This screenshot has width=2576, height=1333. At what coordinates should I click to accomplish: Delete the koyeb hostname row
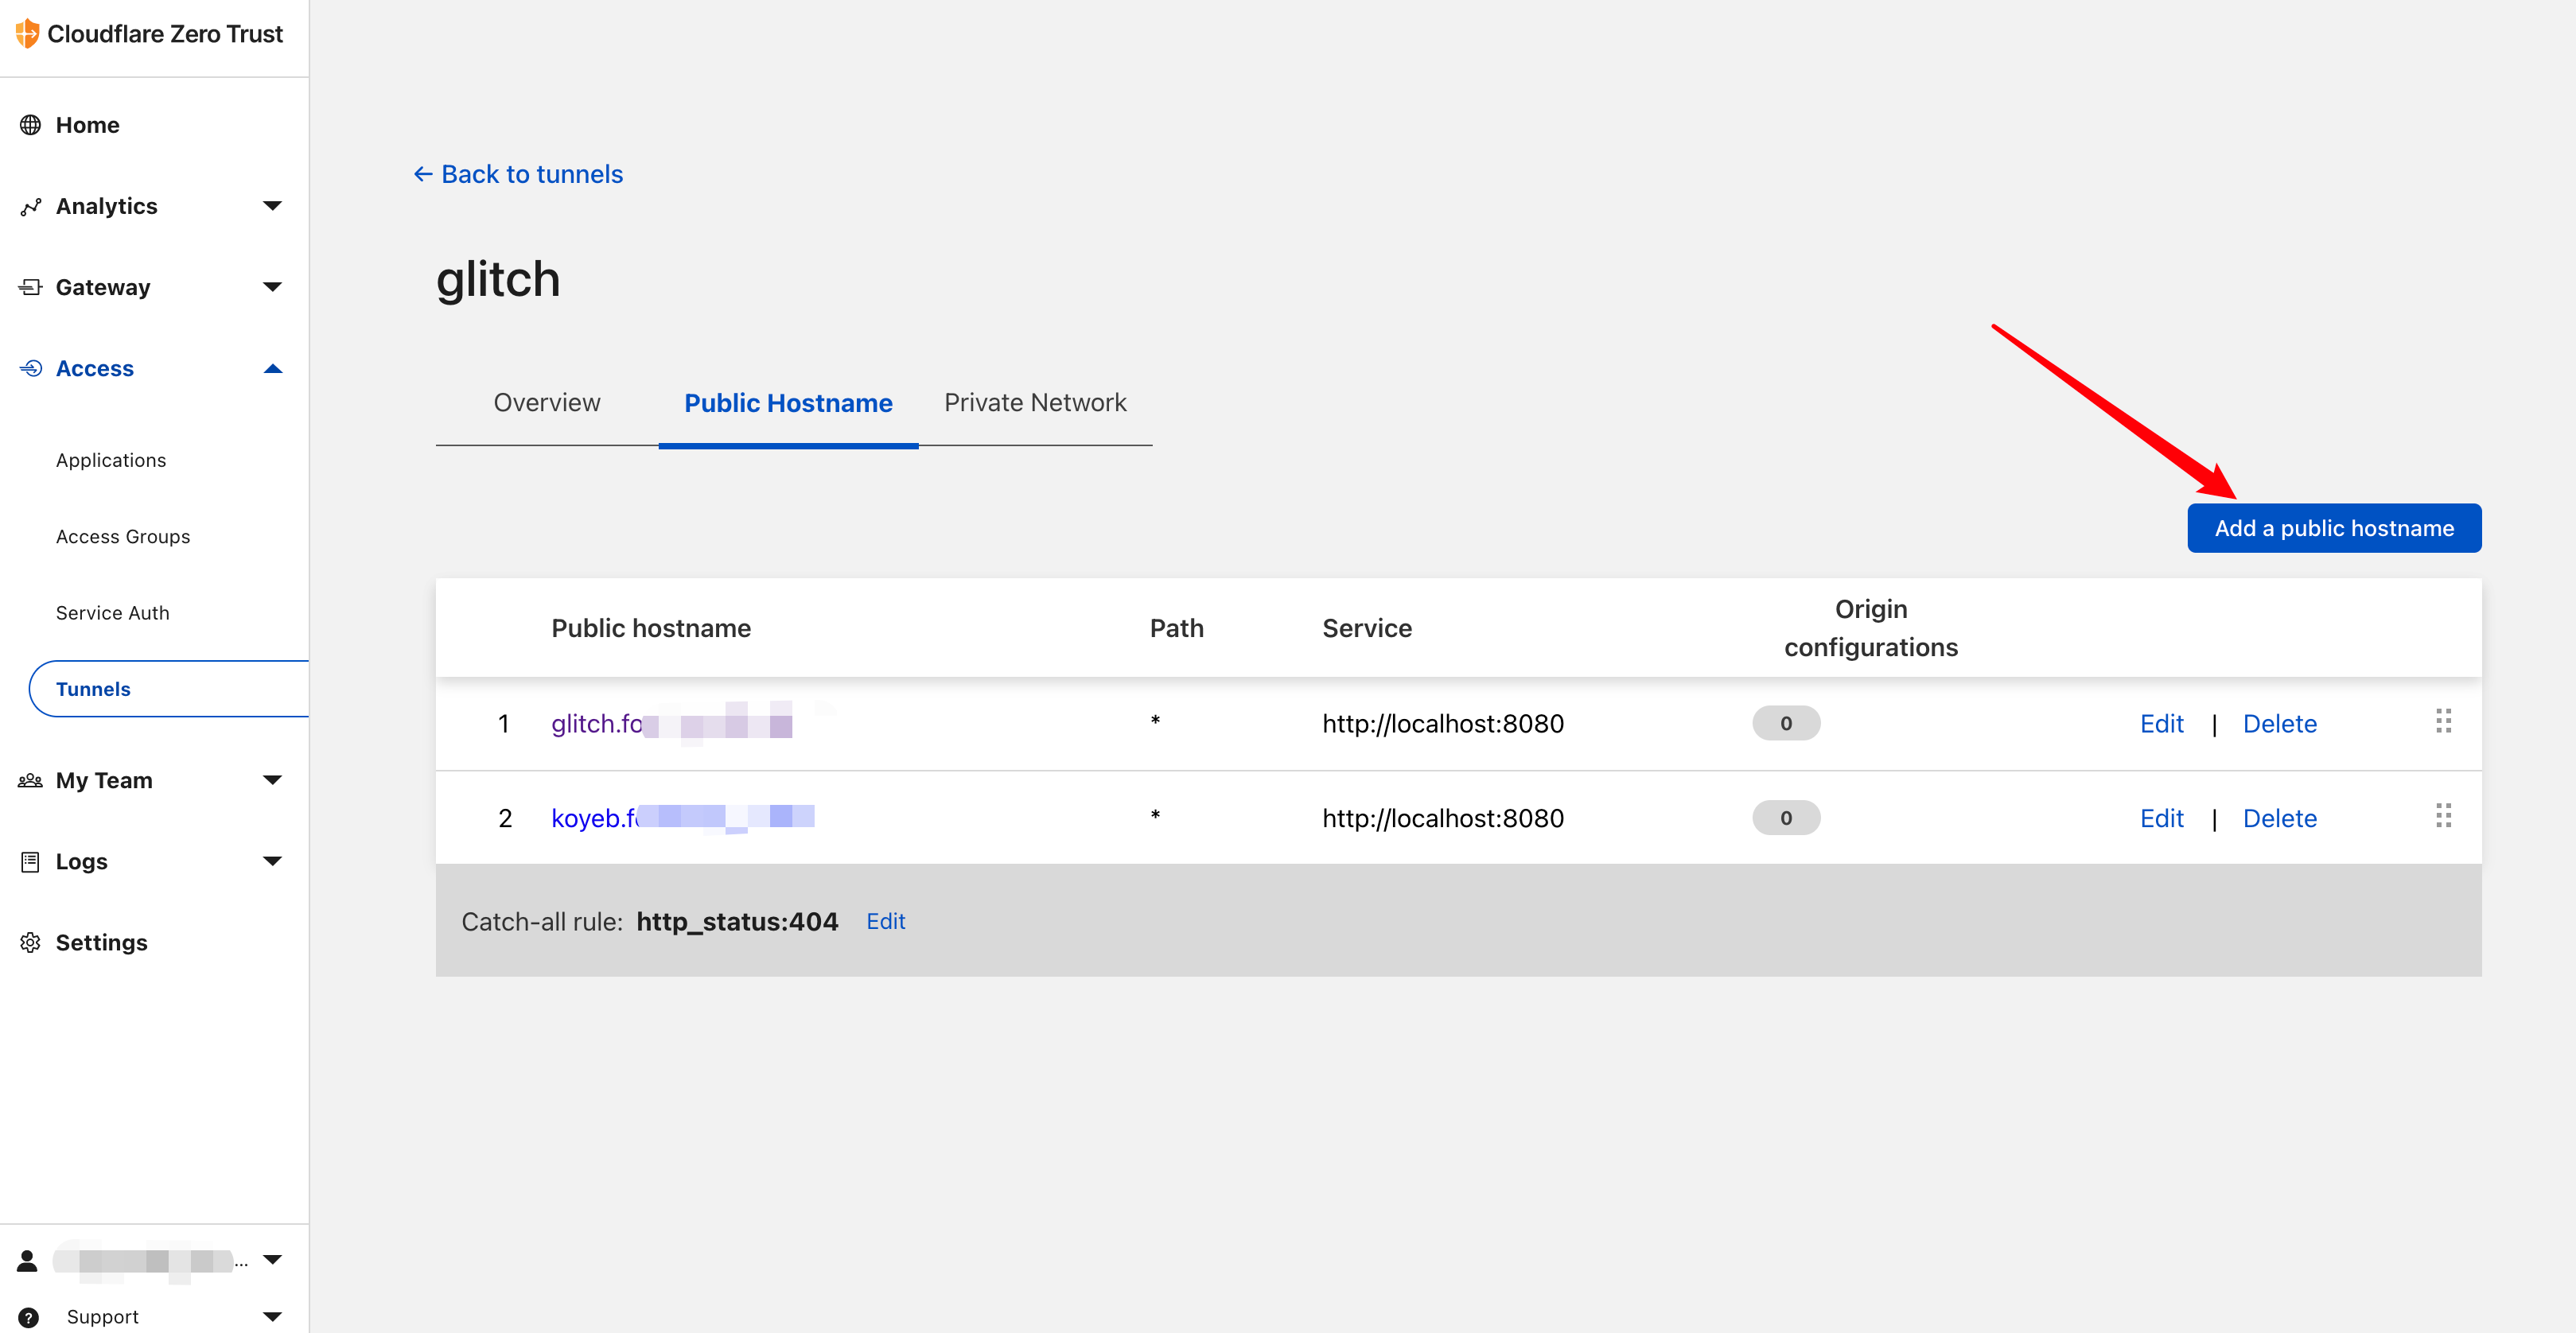(2280, 818)
